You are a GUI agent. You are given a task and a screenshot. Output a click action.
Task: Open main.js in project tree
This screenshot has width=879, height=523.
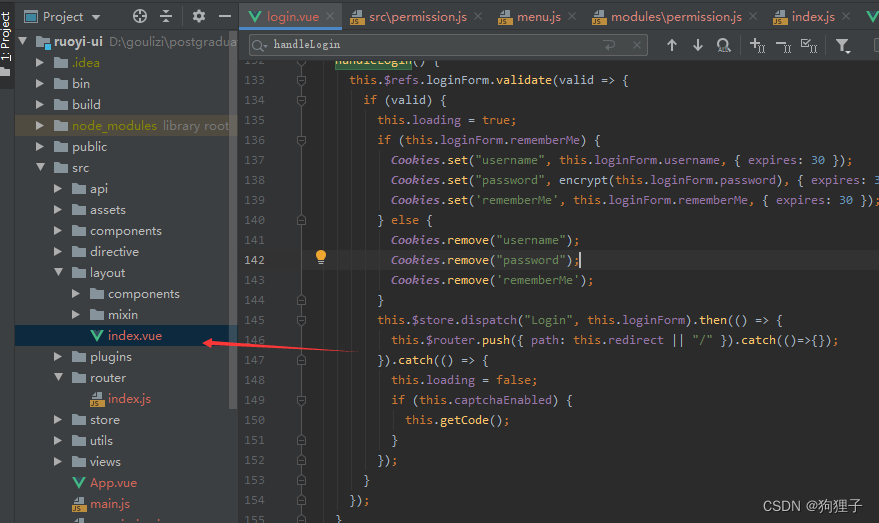[x=110, y=504]
